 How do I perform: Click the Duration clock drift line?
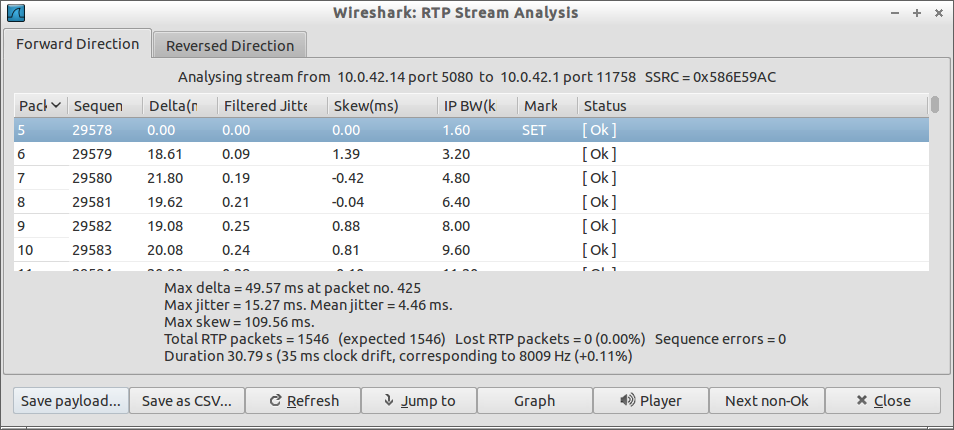(x=399, y=356)
